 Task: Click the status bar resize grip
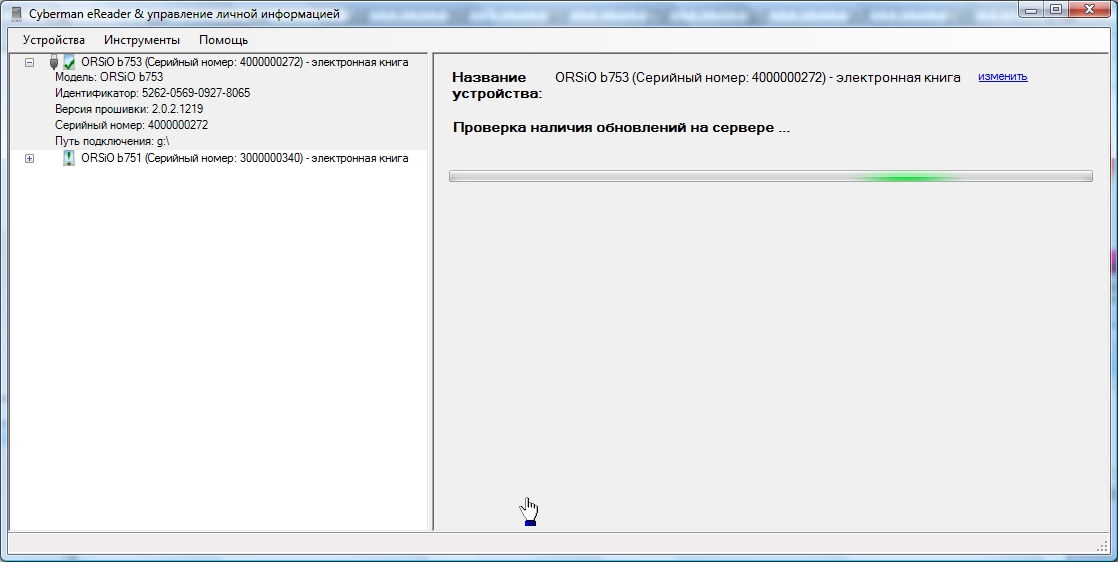(x=1101, y=546)
